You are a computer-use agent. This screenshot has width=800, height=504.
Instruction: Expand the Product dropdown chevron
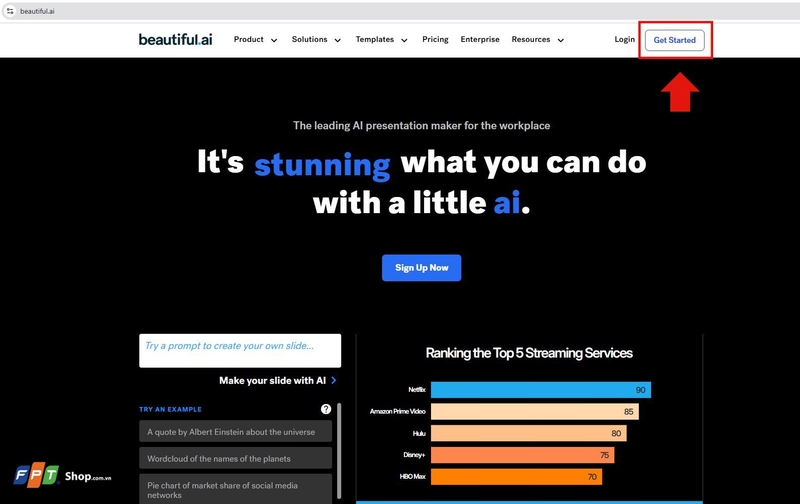[x=274, y=40]
